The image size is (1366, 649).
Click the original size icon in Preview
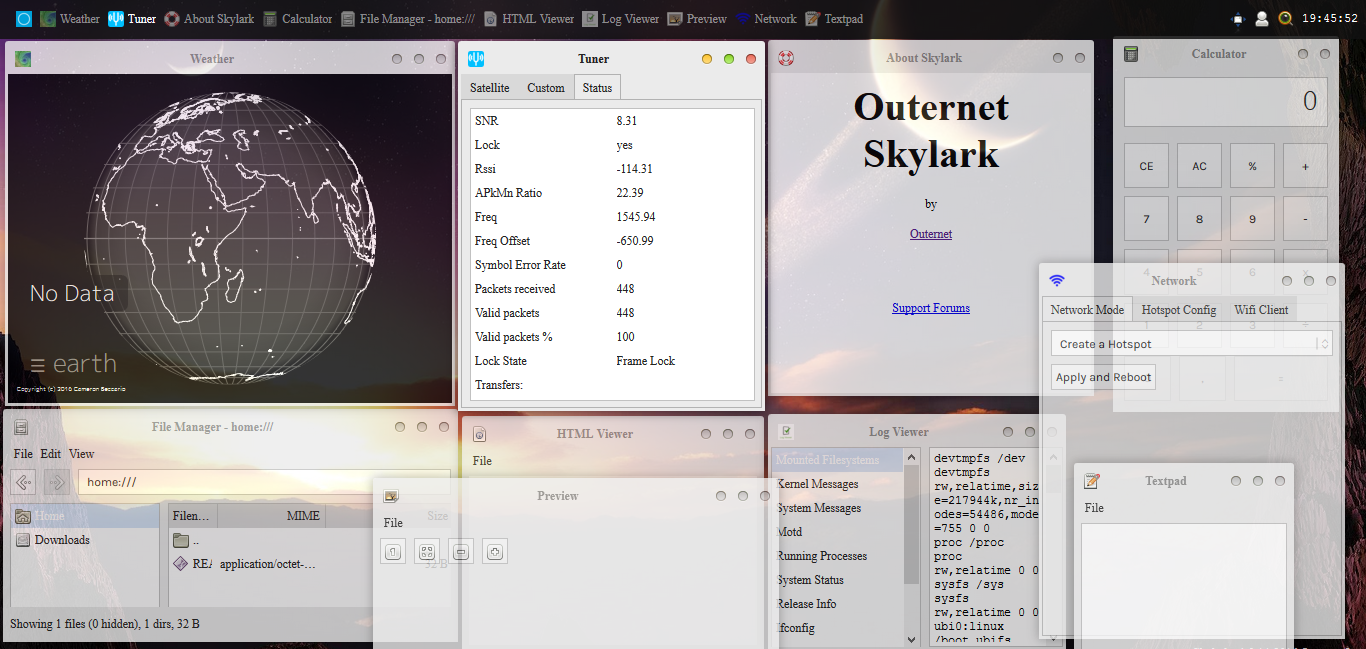point(393,551)
